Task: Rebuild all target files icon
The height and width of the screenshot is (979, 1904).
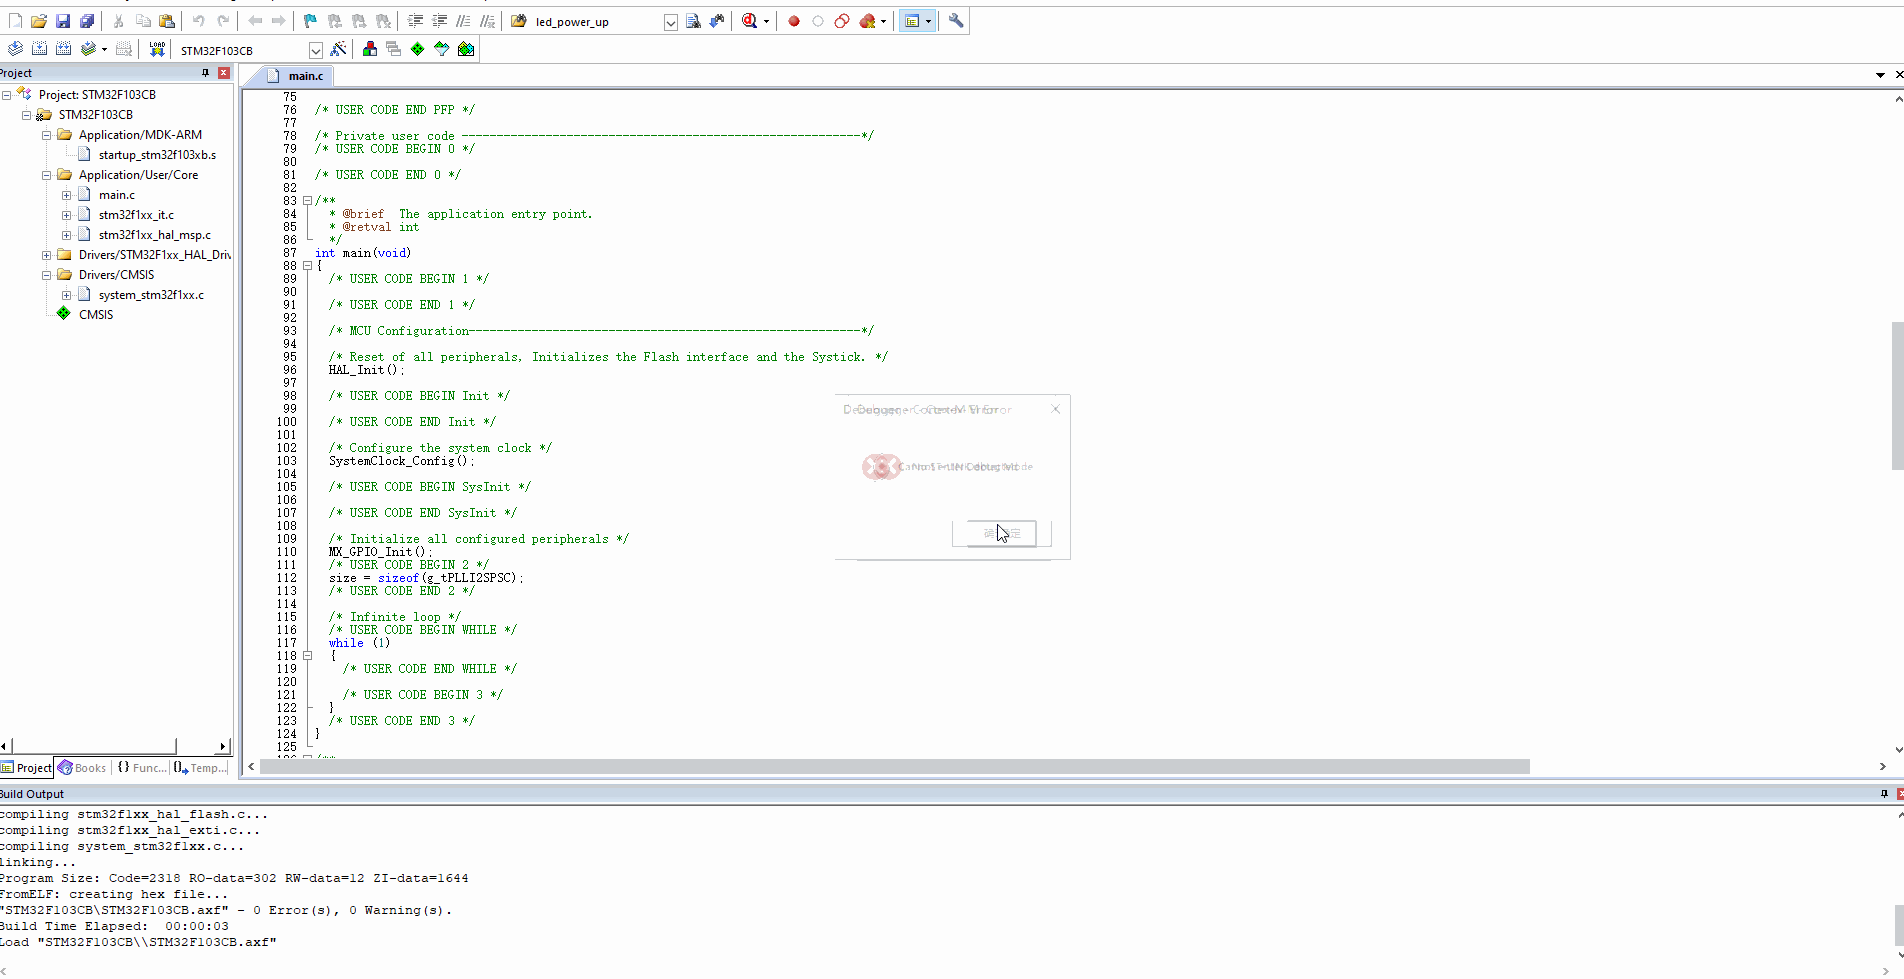Action: pyautogui.click(x=63, y=49)
